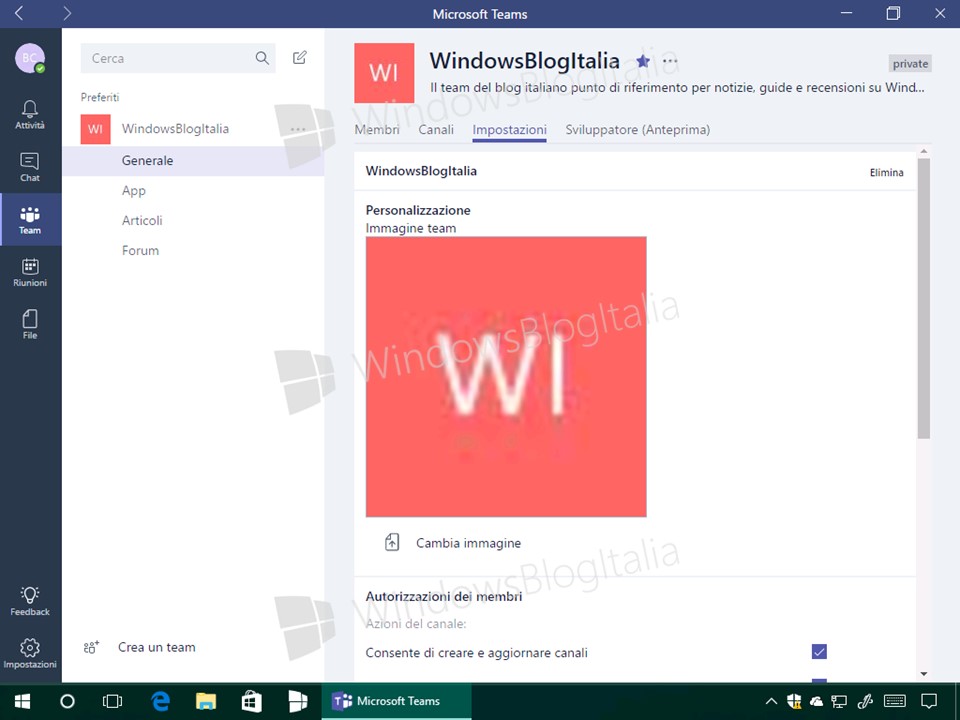Go forward with the right arrow
Image resolution: width=960 pixels, height=720 pixels.
pos(67,13)
